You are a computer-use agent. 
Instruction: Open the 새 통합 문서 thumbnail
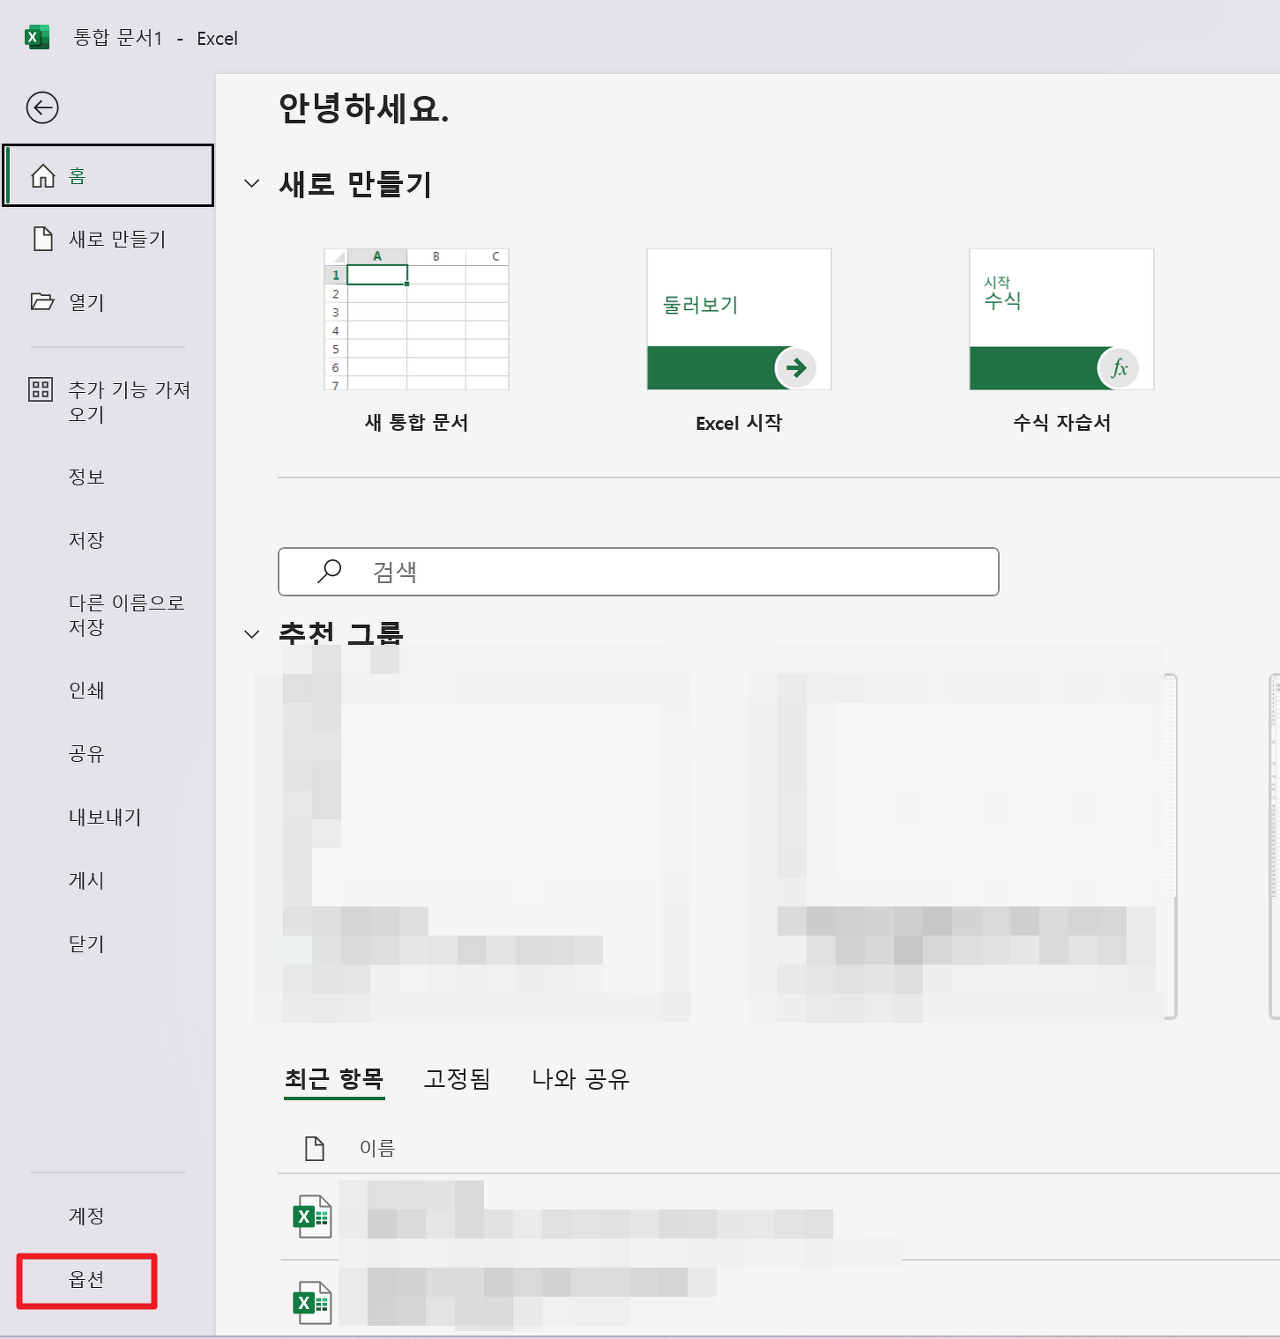click(416, 319)
